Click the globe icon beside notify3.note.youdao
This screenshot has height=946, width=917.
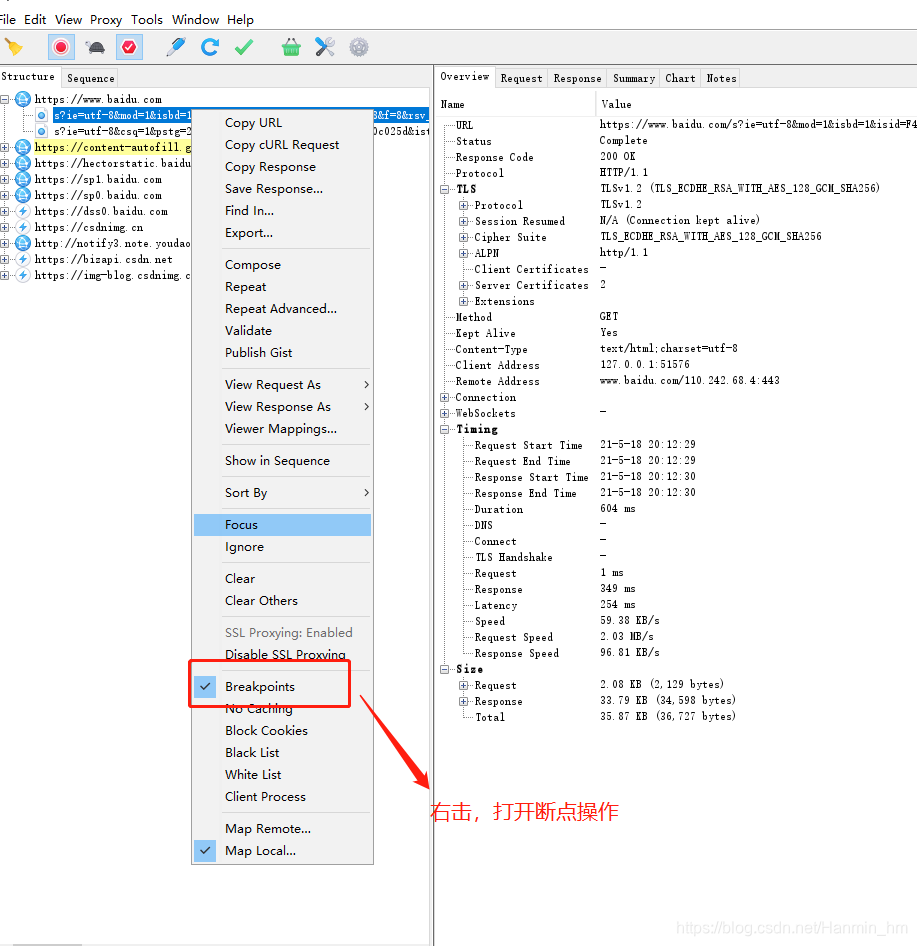pyautogui.click(x=23, y=243)
